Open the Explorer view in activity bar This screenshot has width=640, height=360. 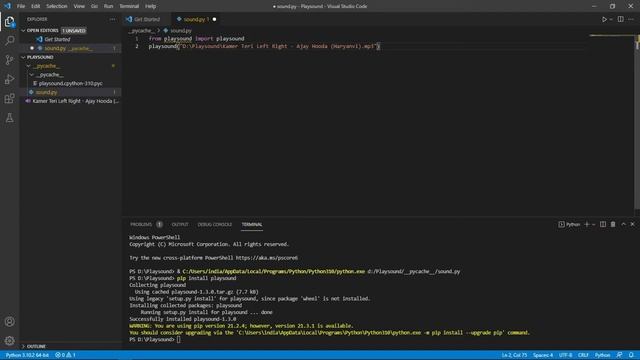tap(9, 21)
